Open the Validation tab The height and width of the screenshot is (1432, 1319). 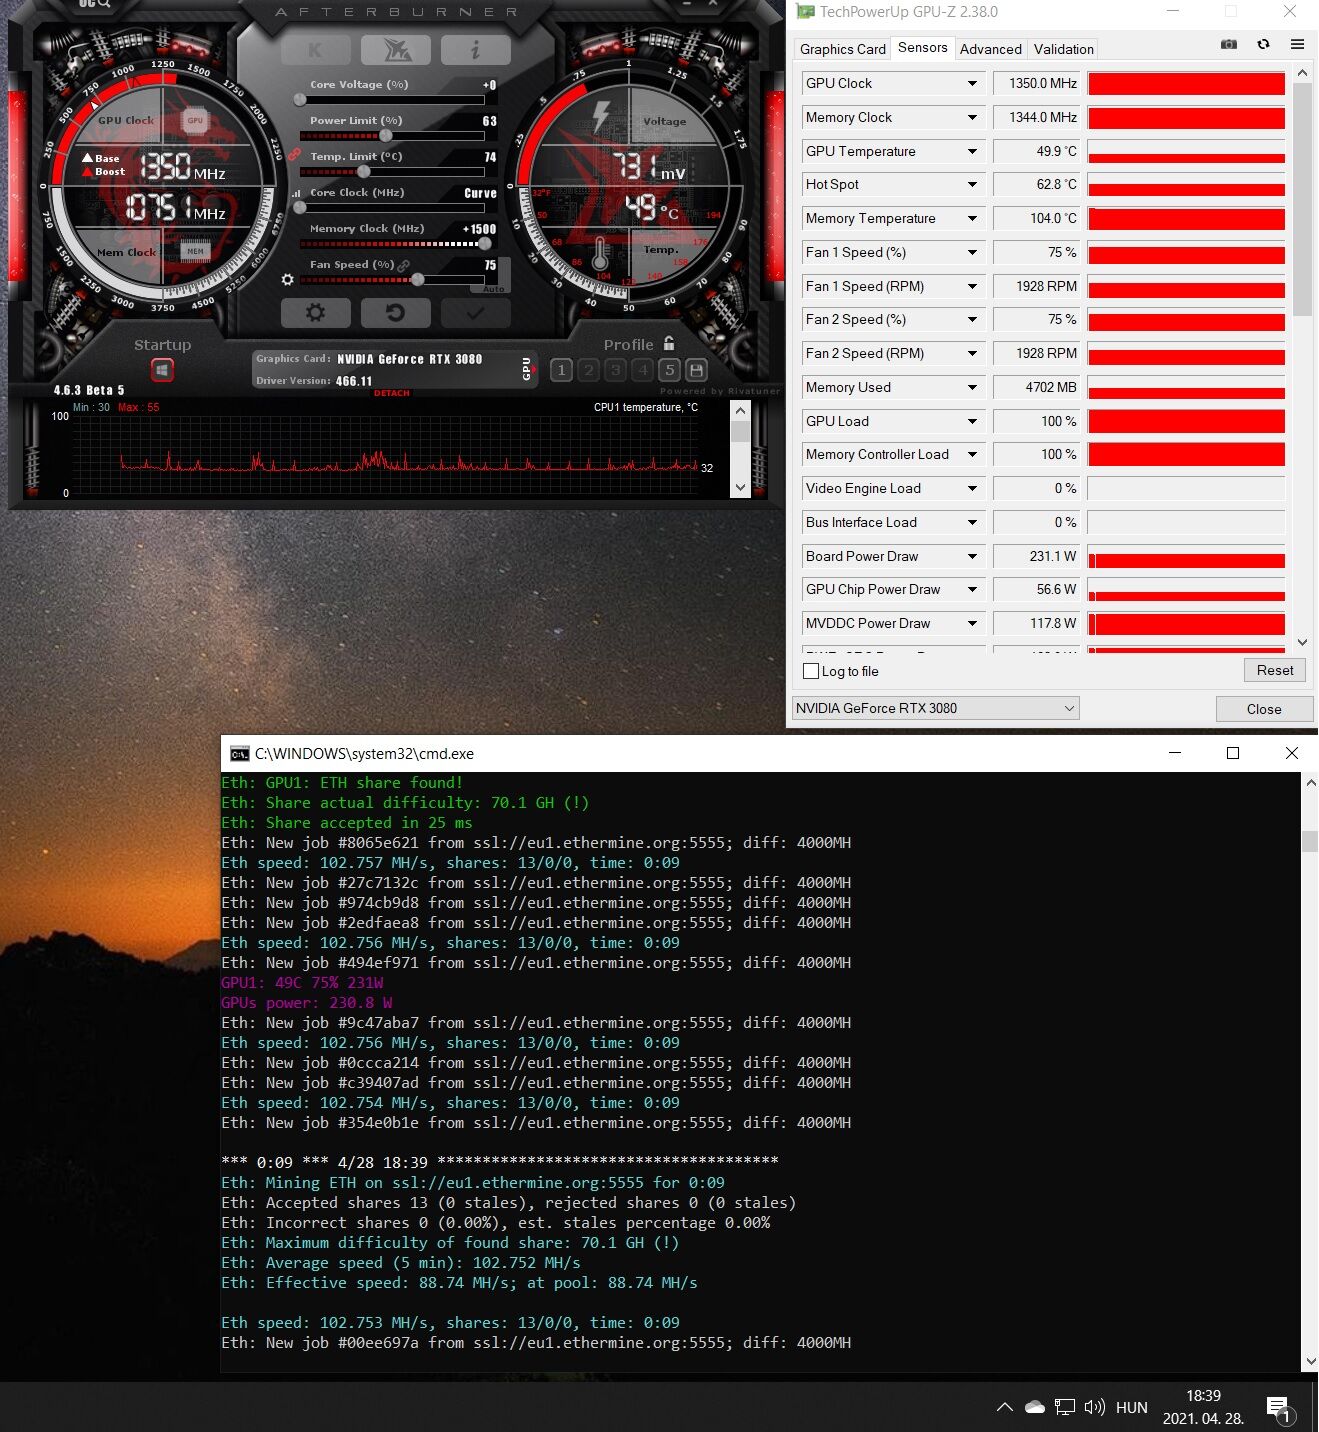(x=1064, y=49)
